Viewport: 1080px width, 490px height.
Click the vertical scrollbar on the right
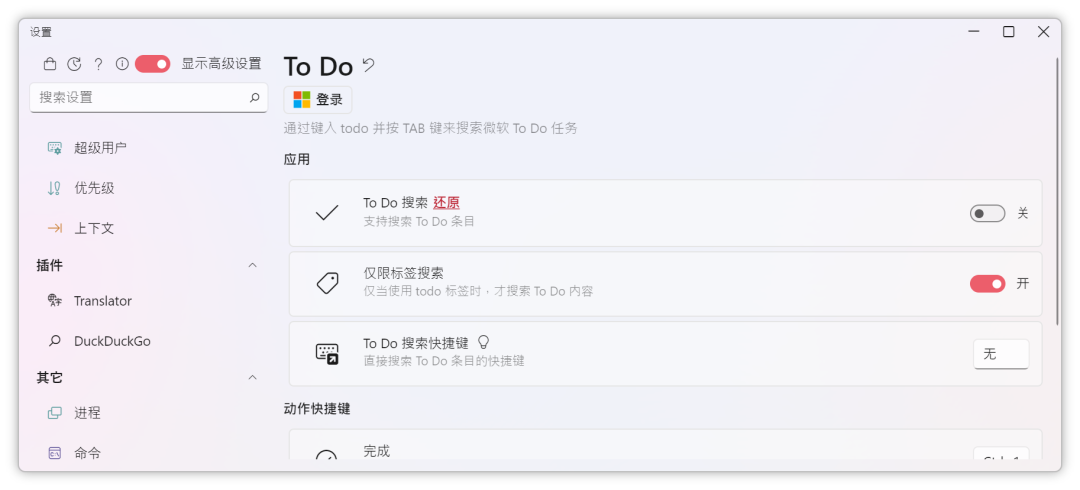coord(1057,192)
